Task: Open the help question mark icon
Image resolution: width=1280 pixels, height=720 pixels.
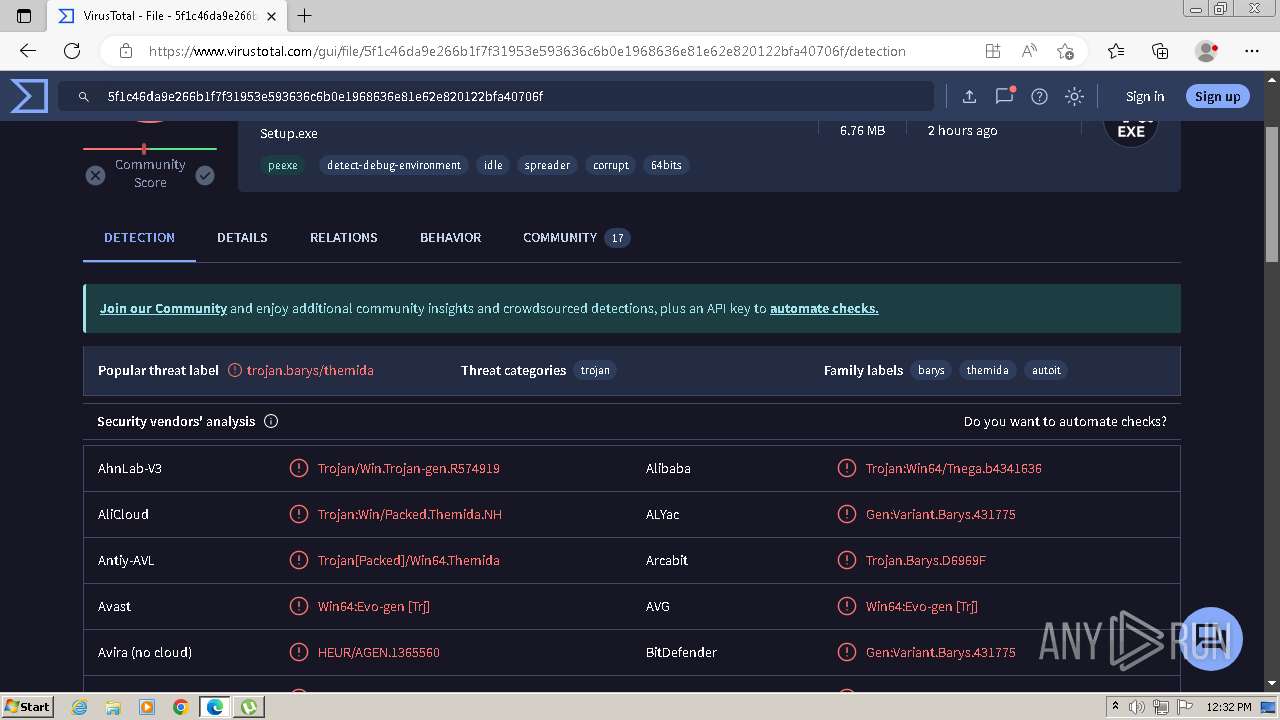Action: (x=1039, y=96)
